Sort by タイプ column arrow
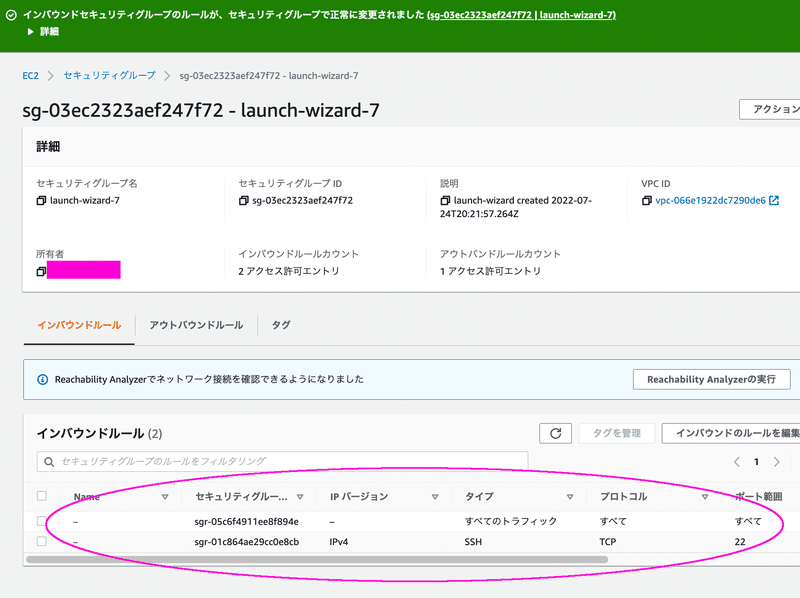The width and height of the screenshot is (800, 598). coord(570,497)
